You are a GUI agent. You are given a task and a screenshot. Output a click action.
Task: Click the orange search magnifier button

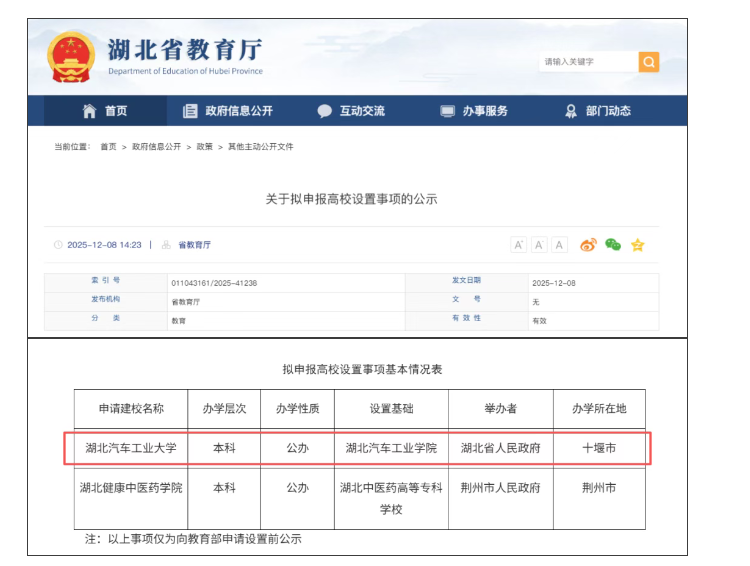(649, 62)
